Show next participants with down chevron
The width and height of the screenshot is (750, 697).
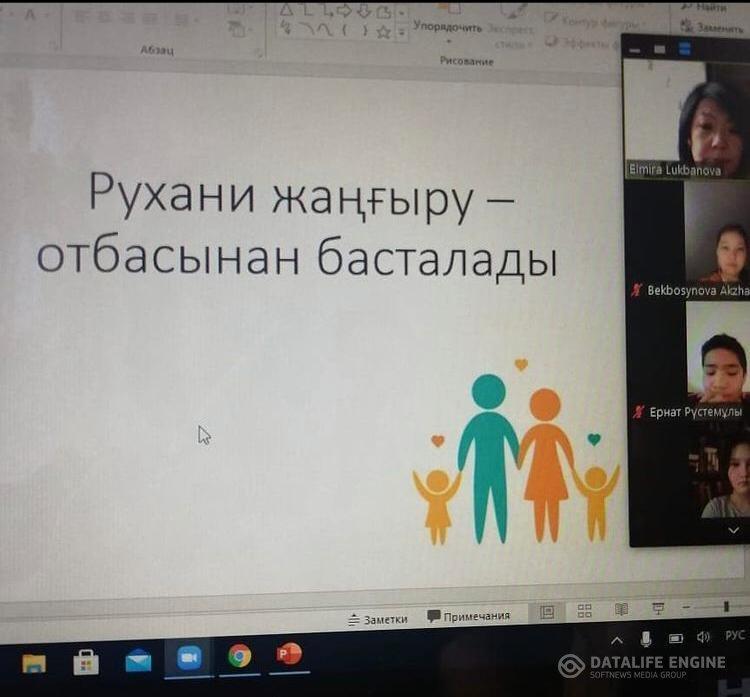click(x=733, y=531)
